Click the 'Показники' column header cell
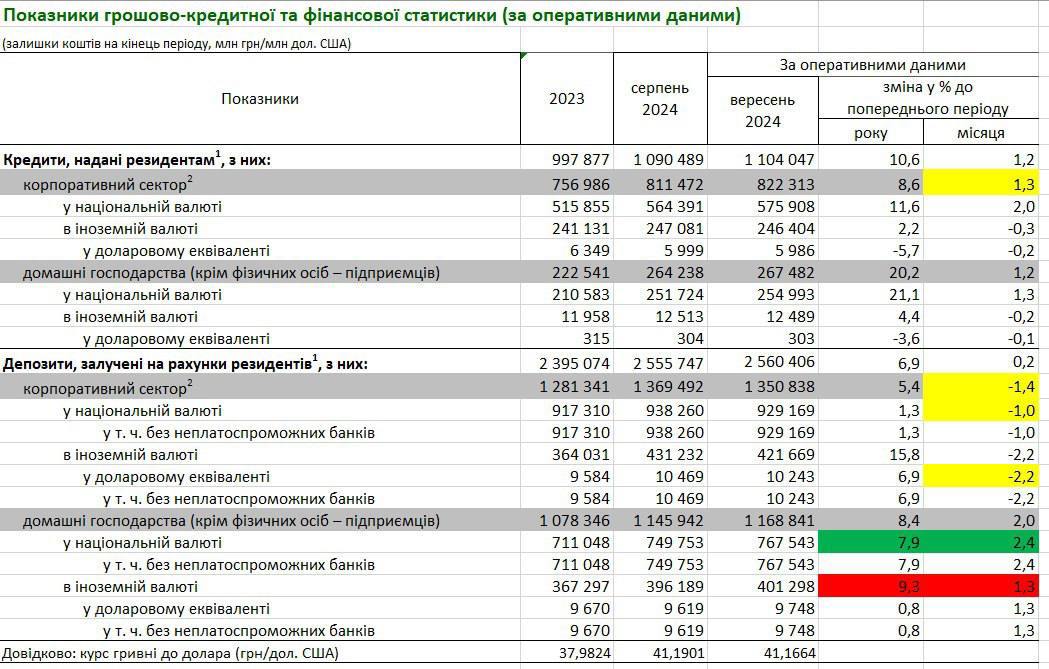The image size is (1049, 669). click(260, 98)
